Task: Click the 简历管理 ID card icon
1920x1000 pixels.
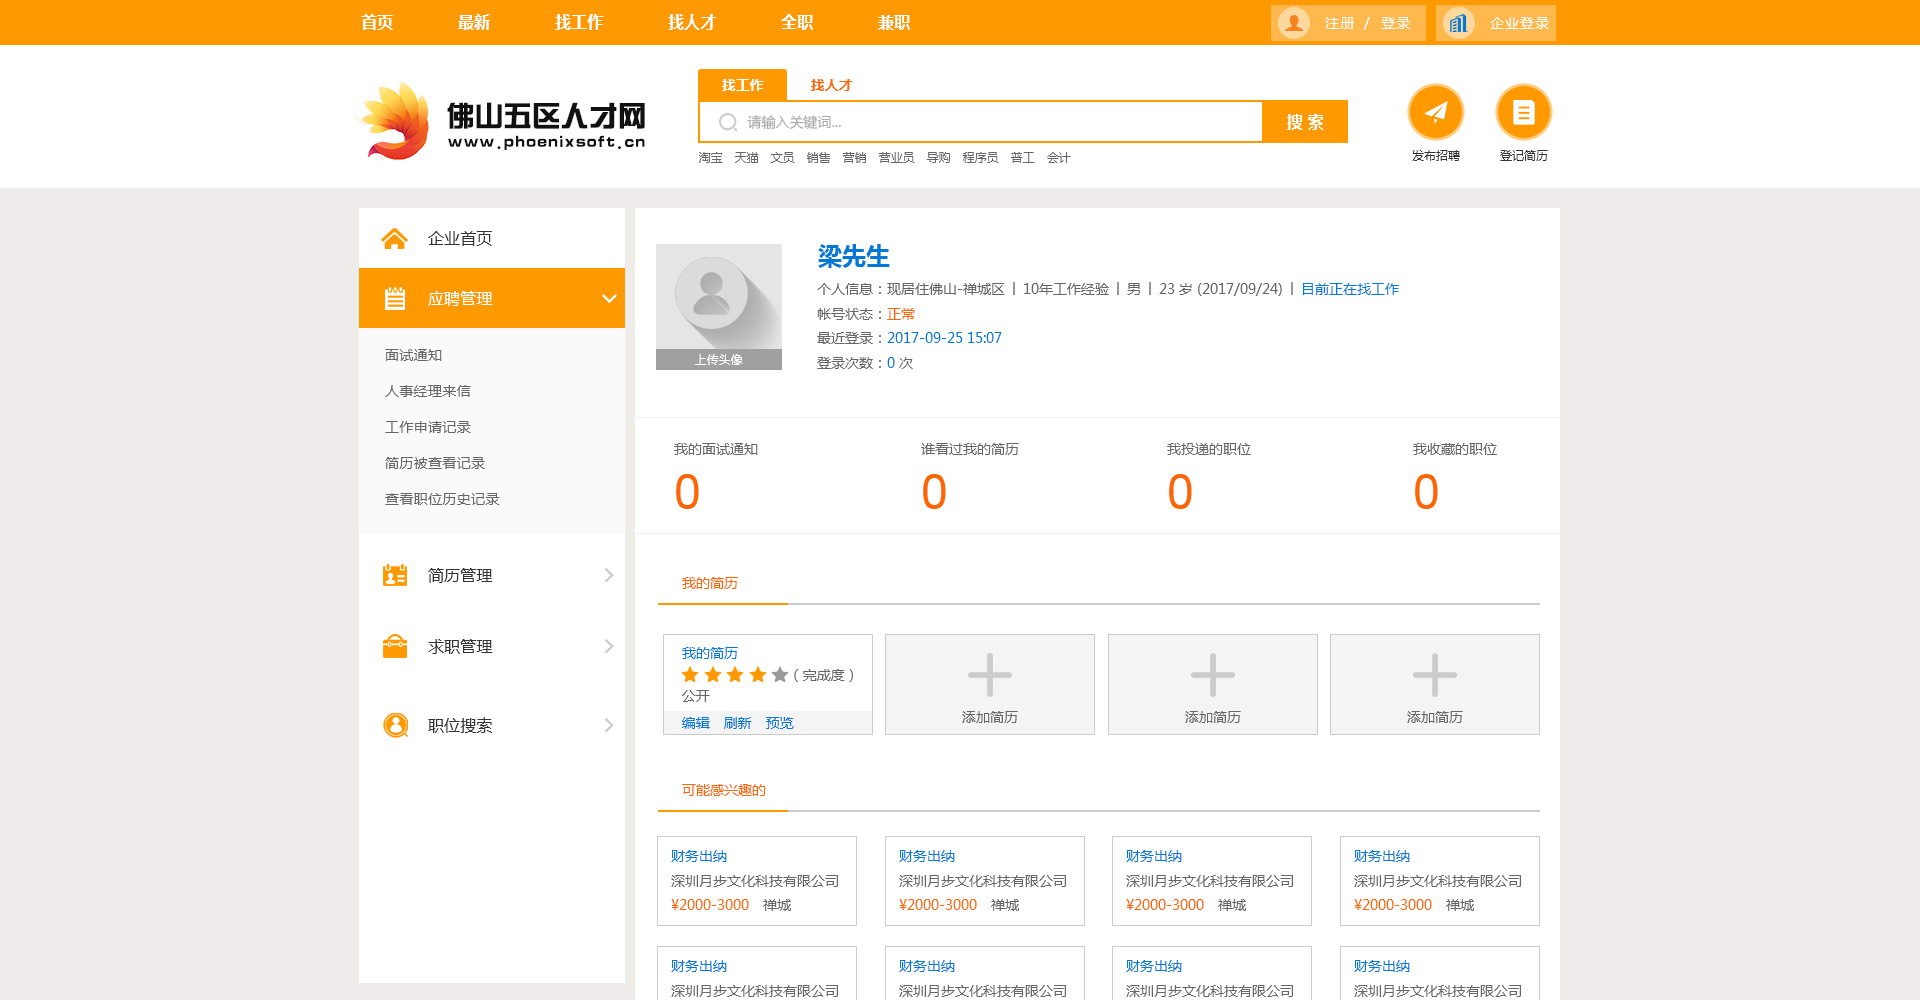Action: click(395, 576)
